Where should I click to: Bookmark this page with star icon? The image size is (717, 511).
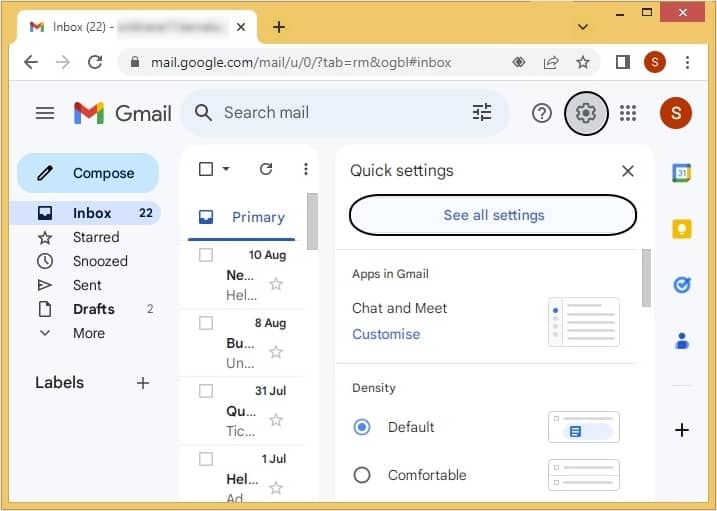pos(583,62)
